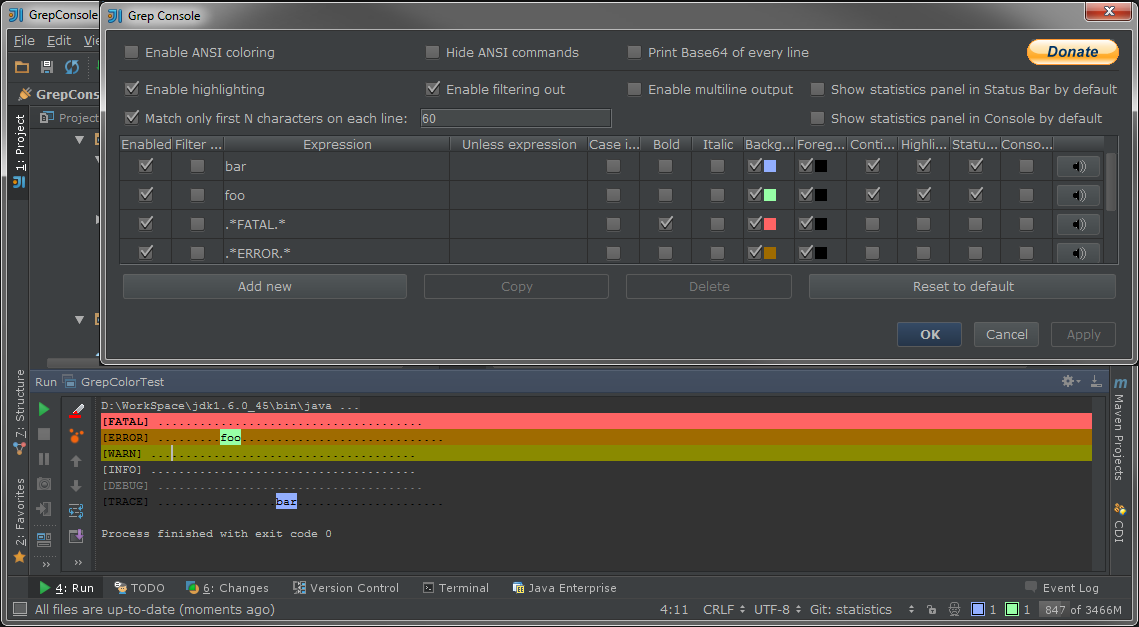Click the Donate button

[x=1073, y=52]
